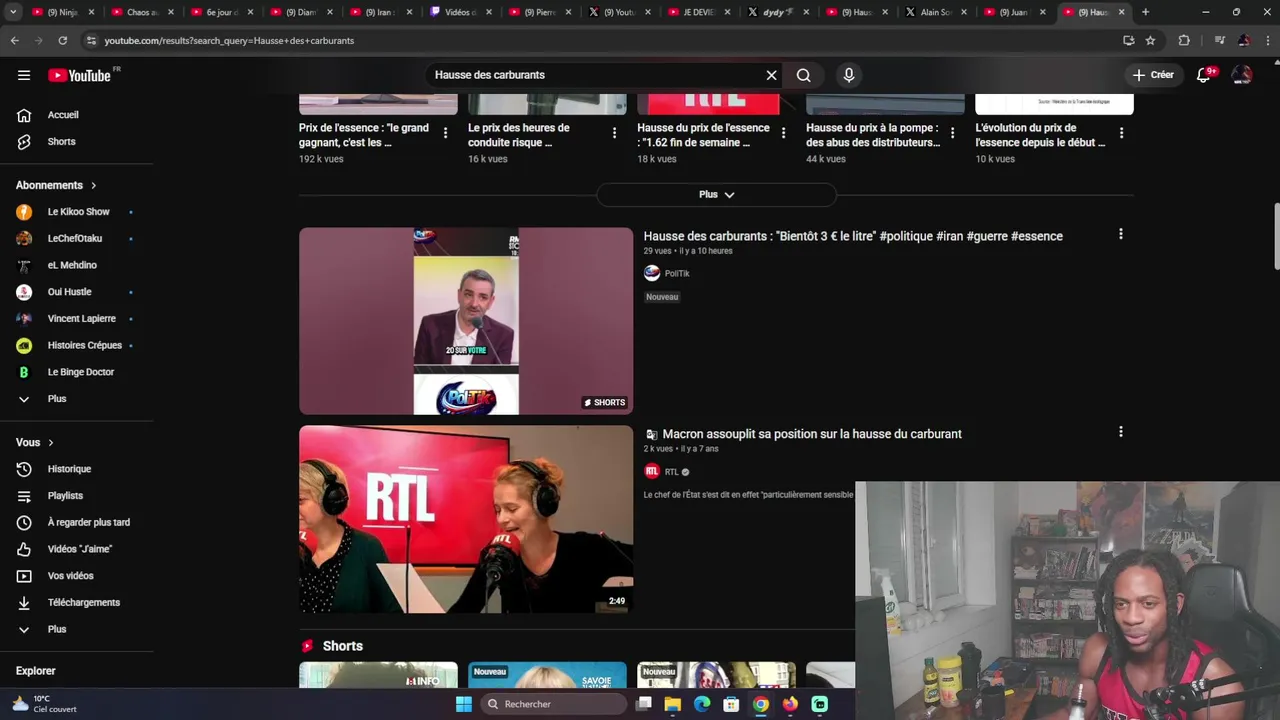The width and height of the screenshot is (1280, 720).
Task: Open File Explorer from taskbar
Action: (x=673, y=704)
